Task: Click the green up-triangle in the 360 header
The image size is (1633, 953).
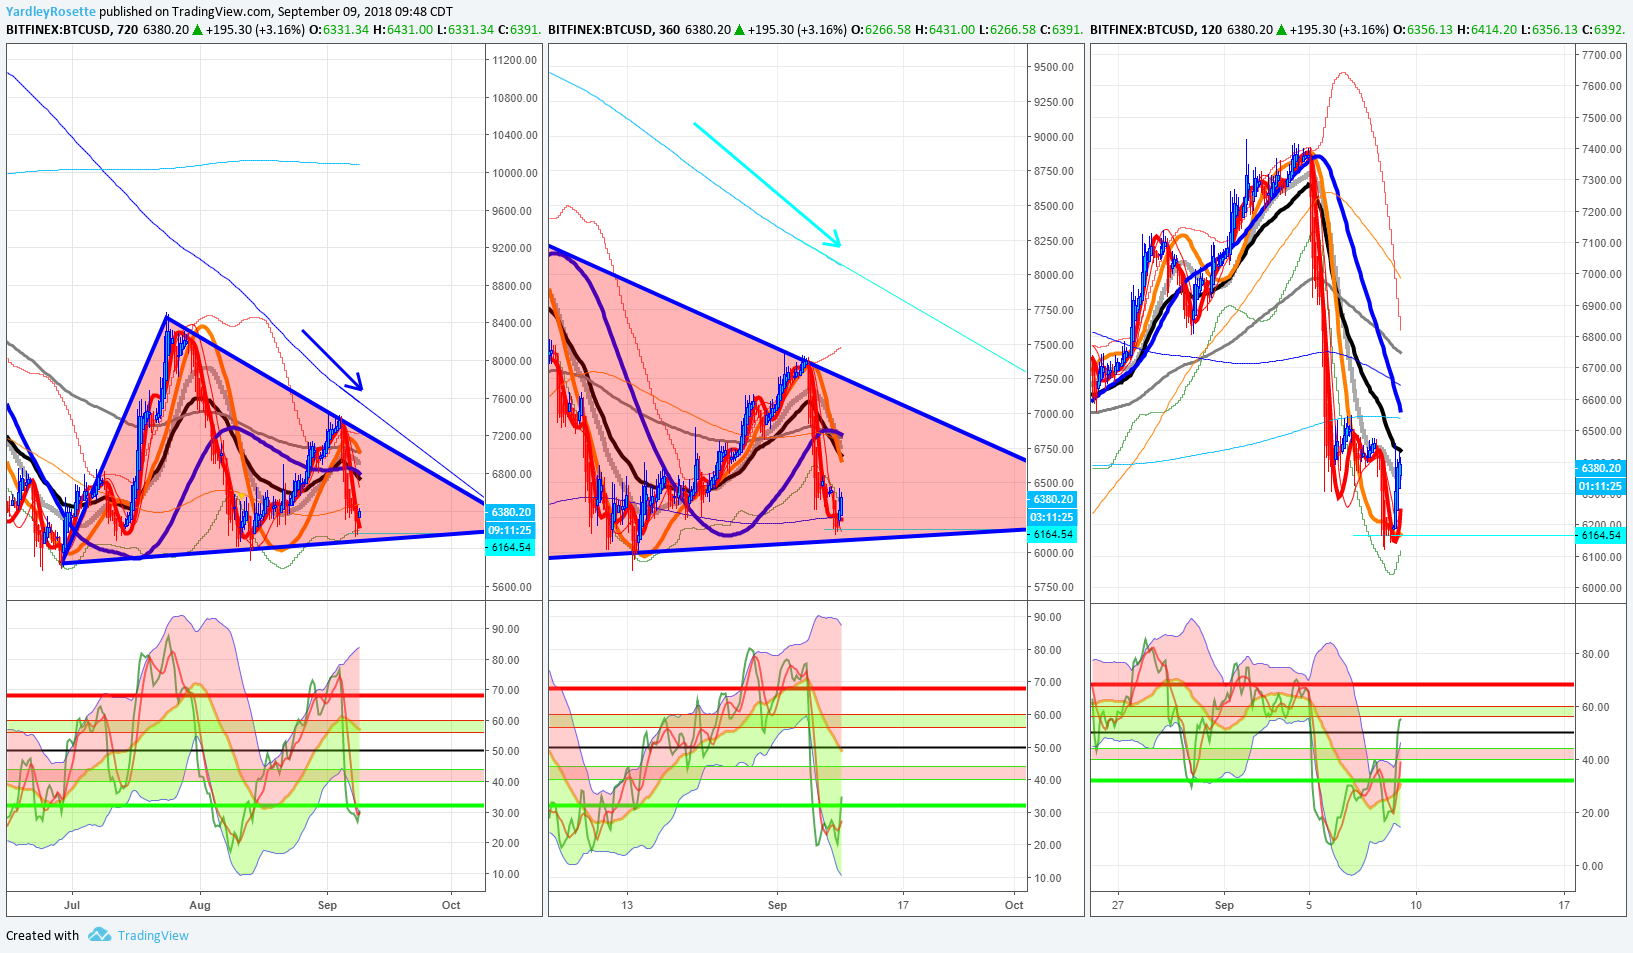Action: tap(740, 29)
